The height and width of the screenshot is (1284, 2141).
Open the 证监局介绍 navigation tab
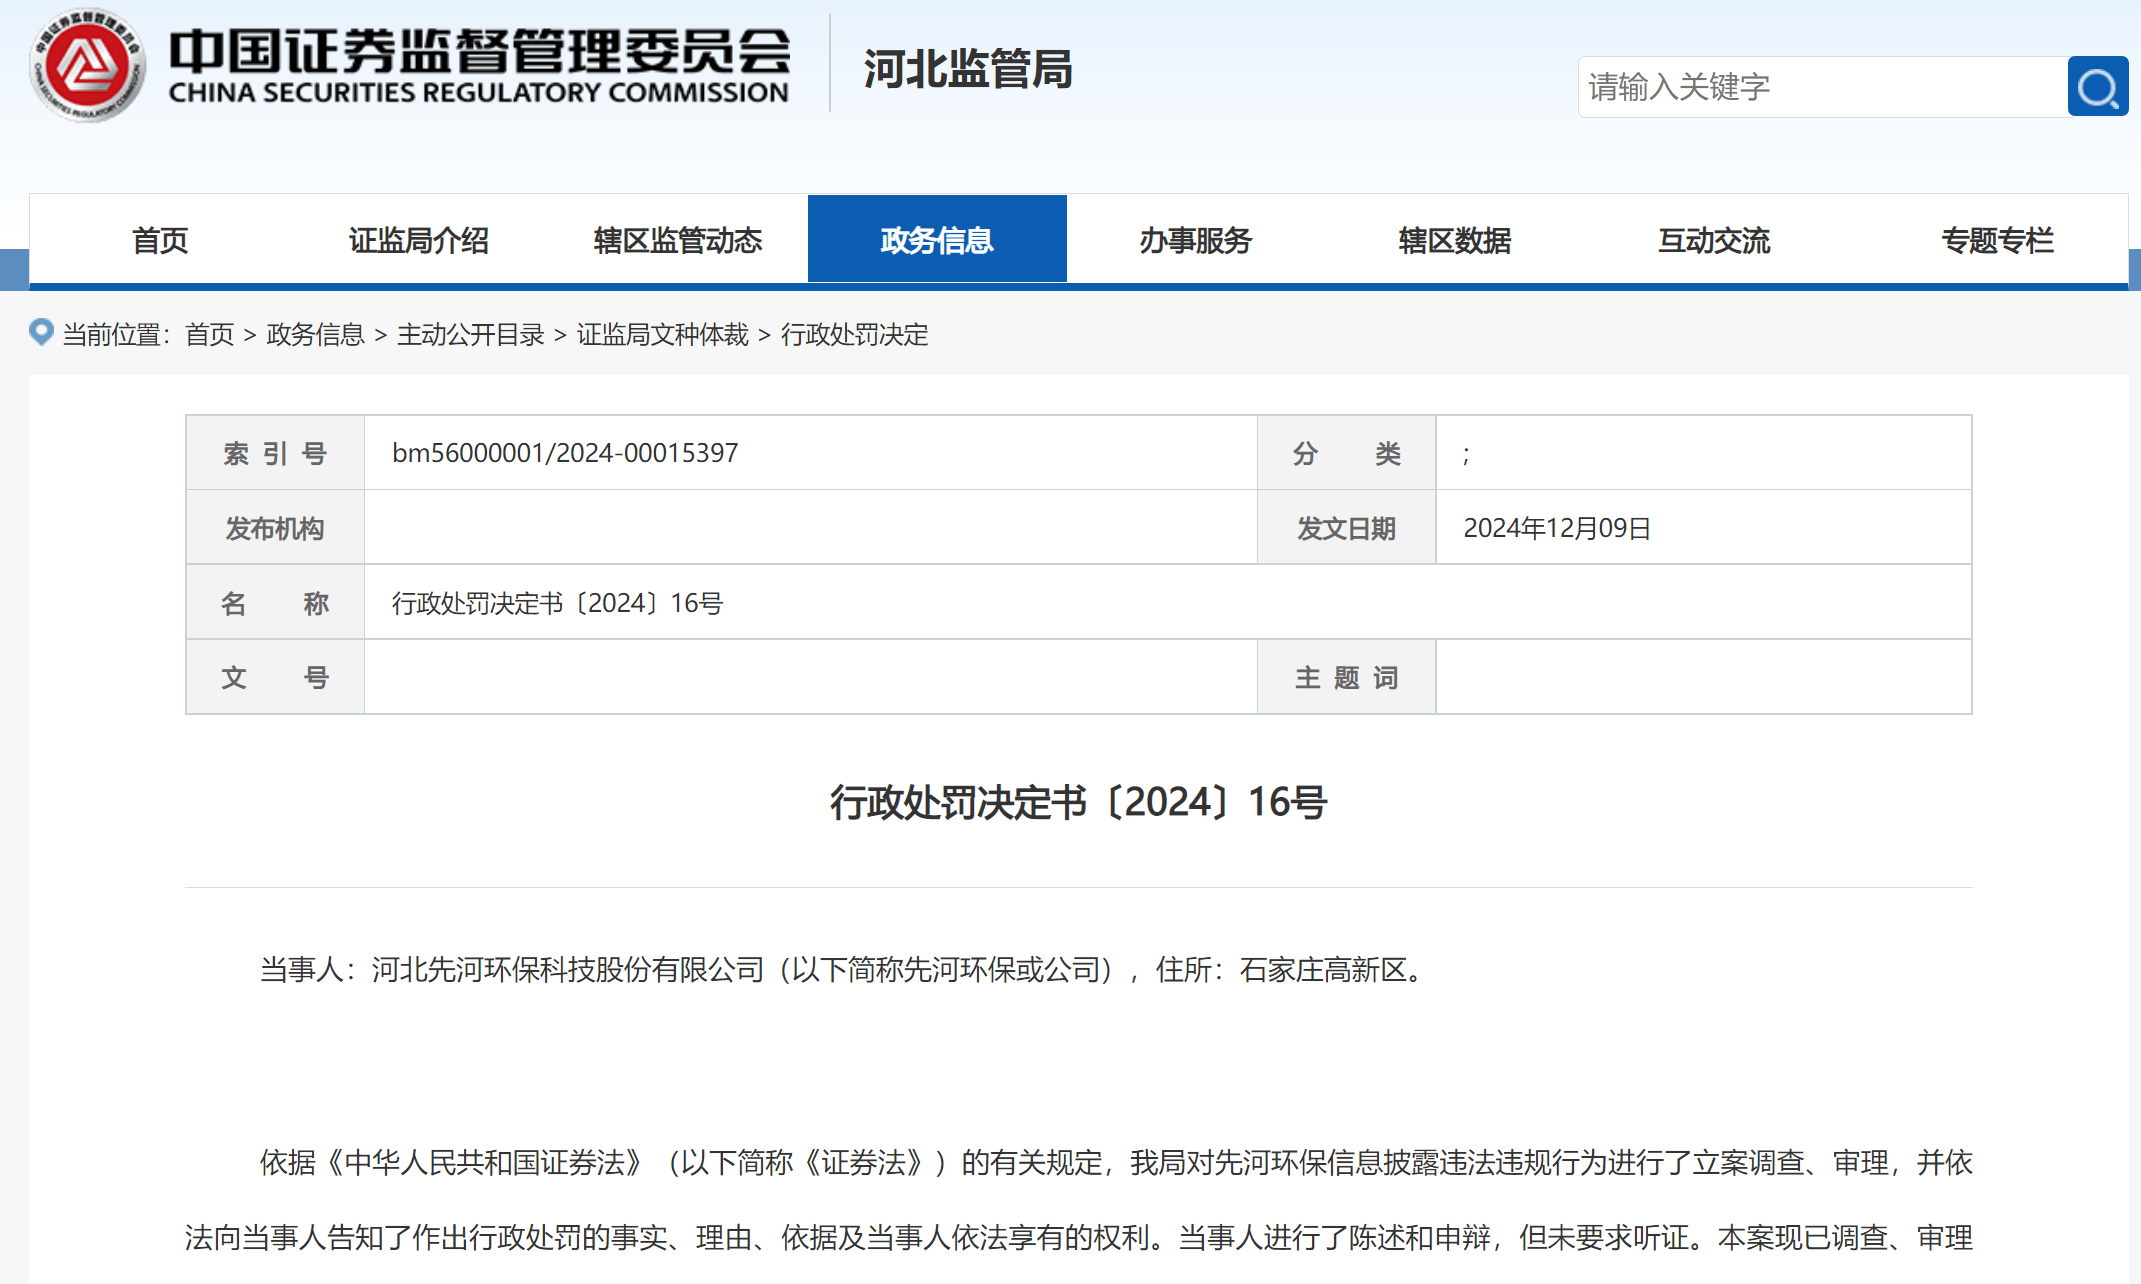pos(418,240)
